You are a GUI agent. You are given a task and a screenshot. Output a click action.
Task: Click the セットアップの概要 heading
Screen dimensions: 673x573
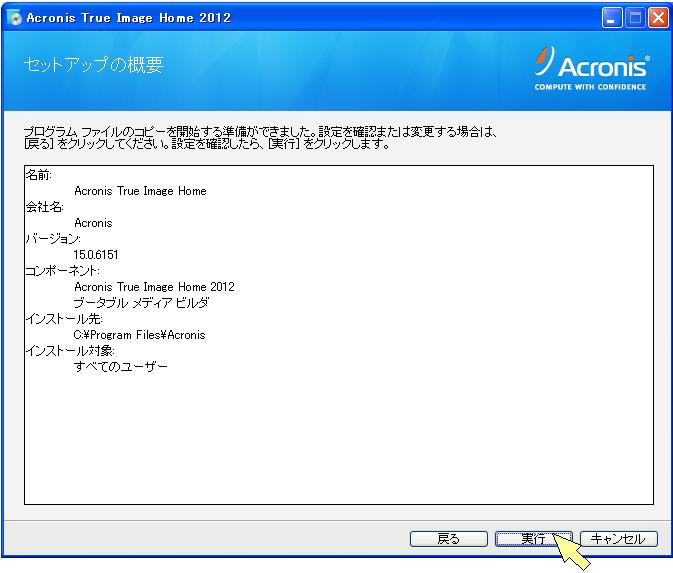(94, 65)
